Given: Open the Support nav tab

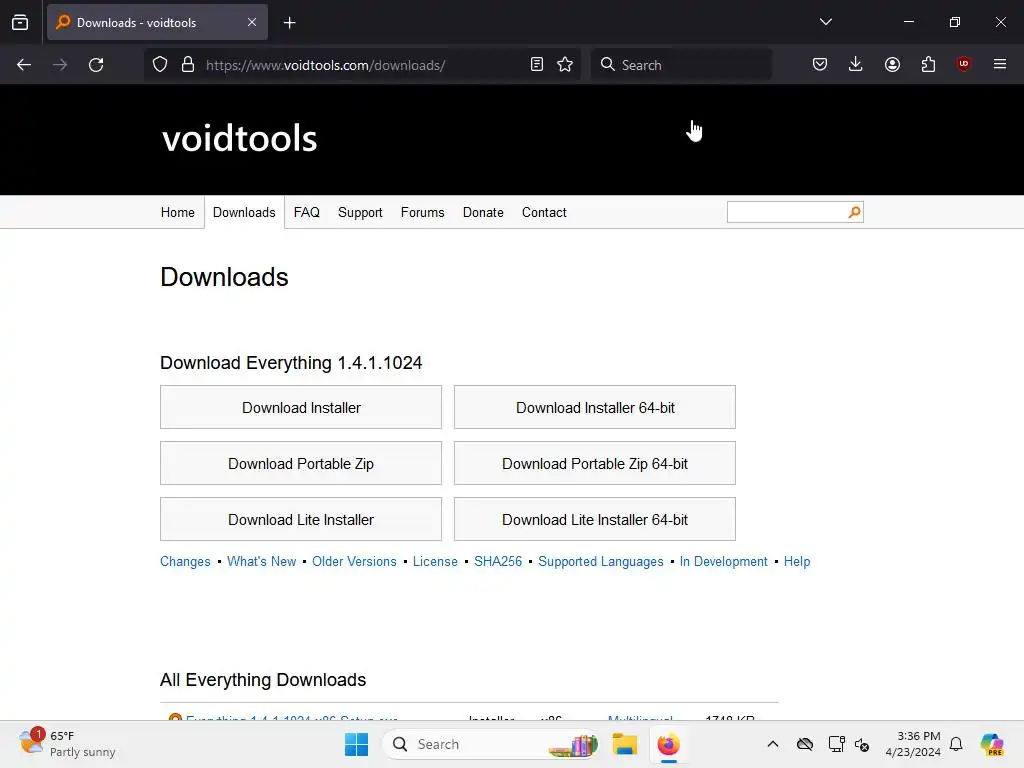Looking at the screenshot, I should tap(360, 213).
